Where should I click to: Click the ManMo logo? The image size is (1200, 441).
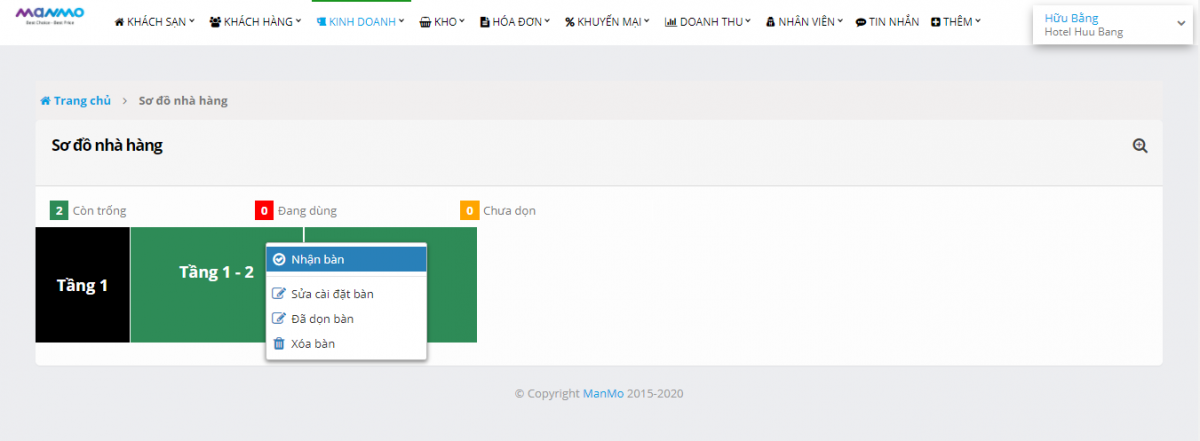point(50,14)
